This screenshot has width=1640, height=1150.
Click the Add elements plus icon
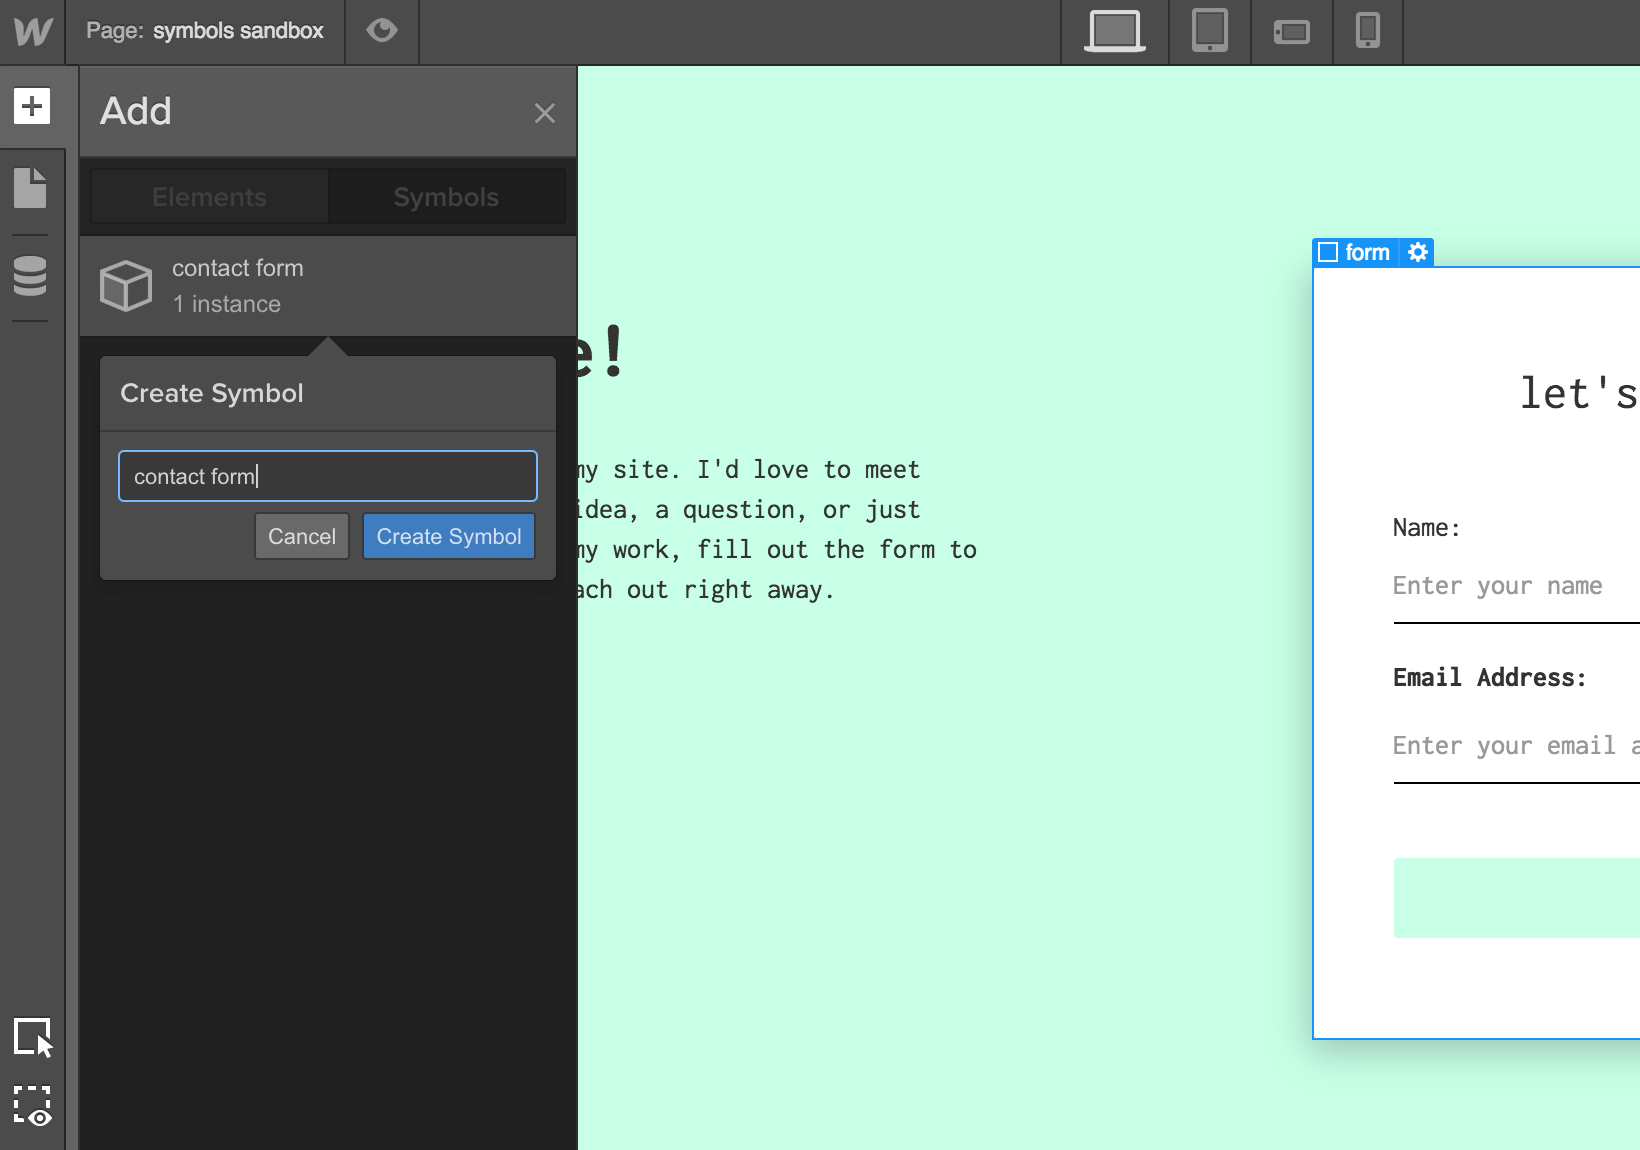coord(32,106)
